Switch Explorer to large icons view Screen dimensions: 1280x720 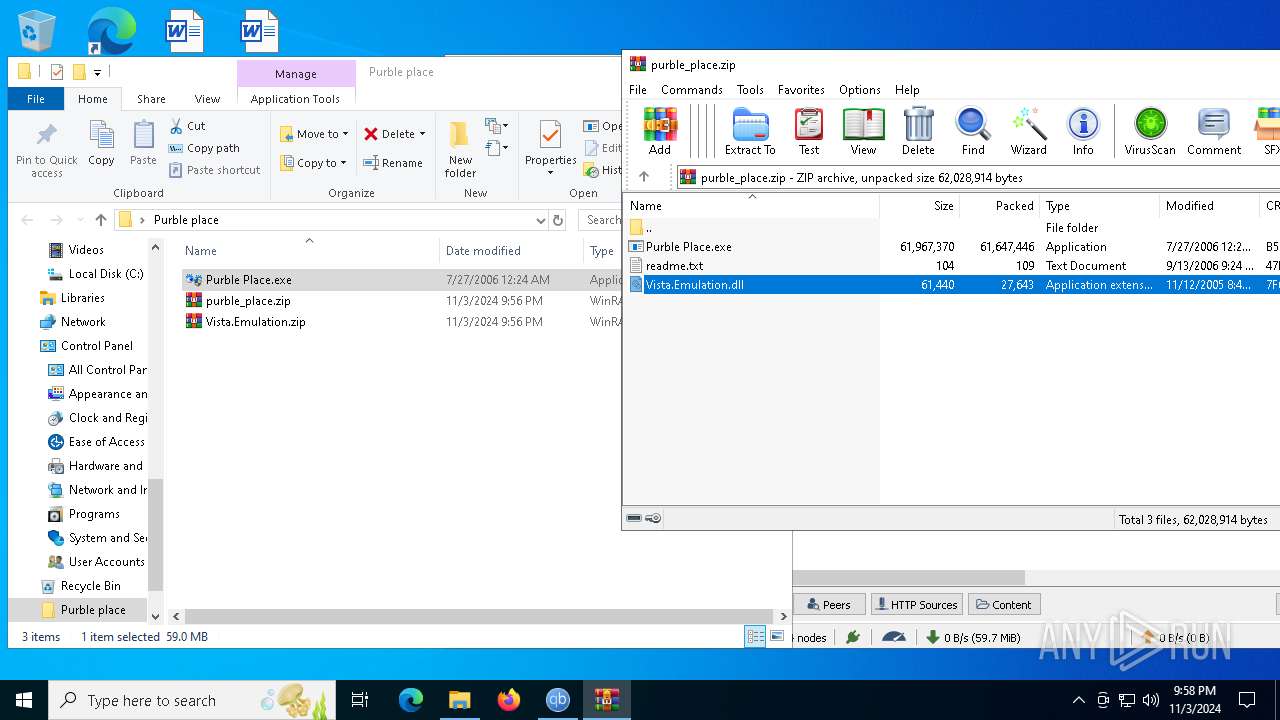(x=777, y=636)
